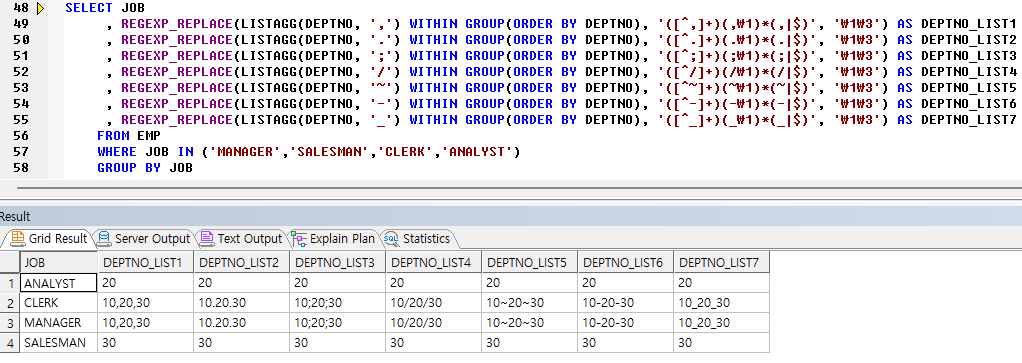Click CLERK's DEPTNO_LIST7 value 10_20_30
This screenshot has height=363, width=1022.
pos(721,303)
